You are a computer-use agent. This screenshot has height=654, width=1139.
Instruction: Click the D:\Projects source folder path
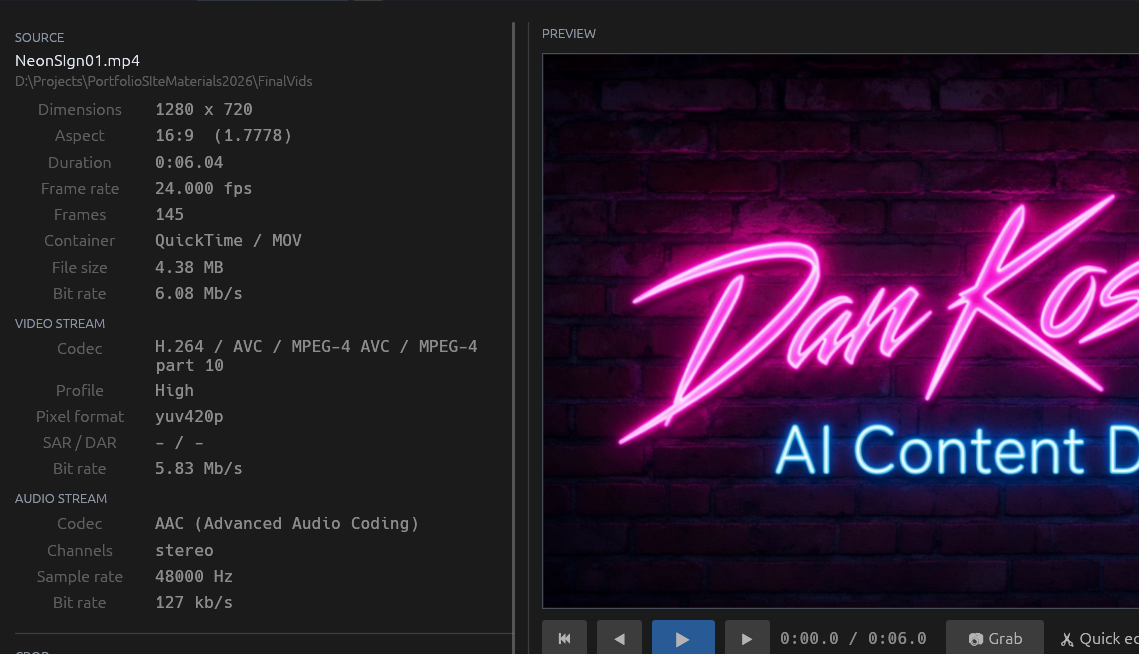click(x=163, y=81)
